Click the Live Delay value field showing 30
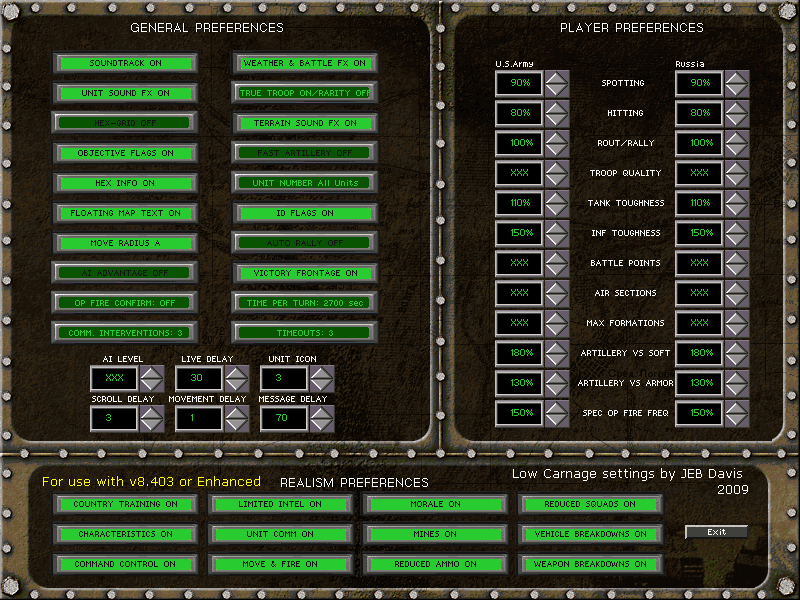This screenshot has width=800, height=600. (199, 379)
